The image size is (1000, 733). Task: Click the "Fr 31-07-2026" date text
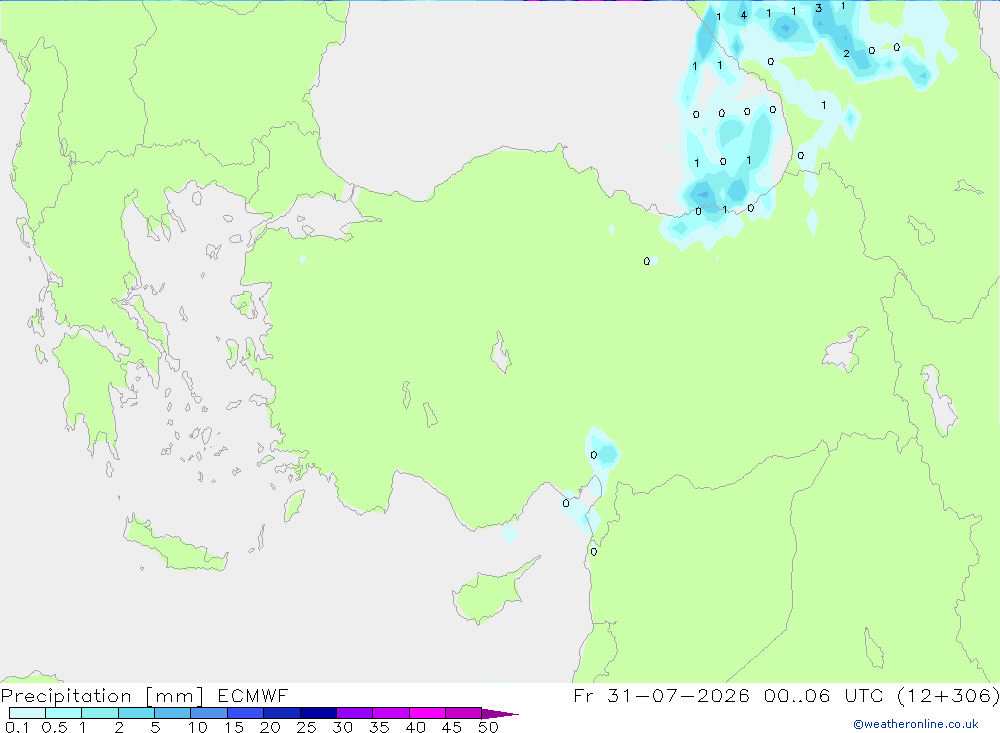click(x=661, y=695)
